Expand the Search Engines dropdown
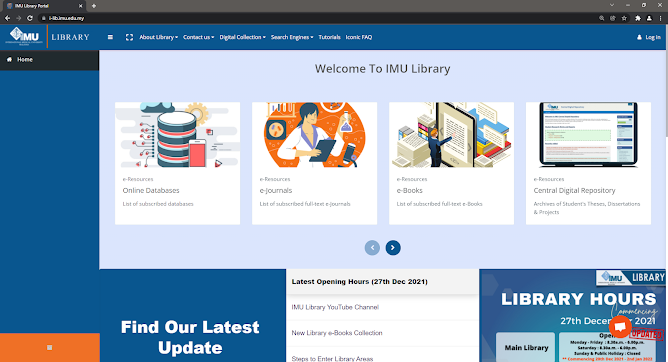This screenshot has width=668, height=362. (x=292, y=37)
